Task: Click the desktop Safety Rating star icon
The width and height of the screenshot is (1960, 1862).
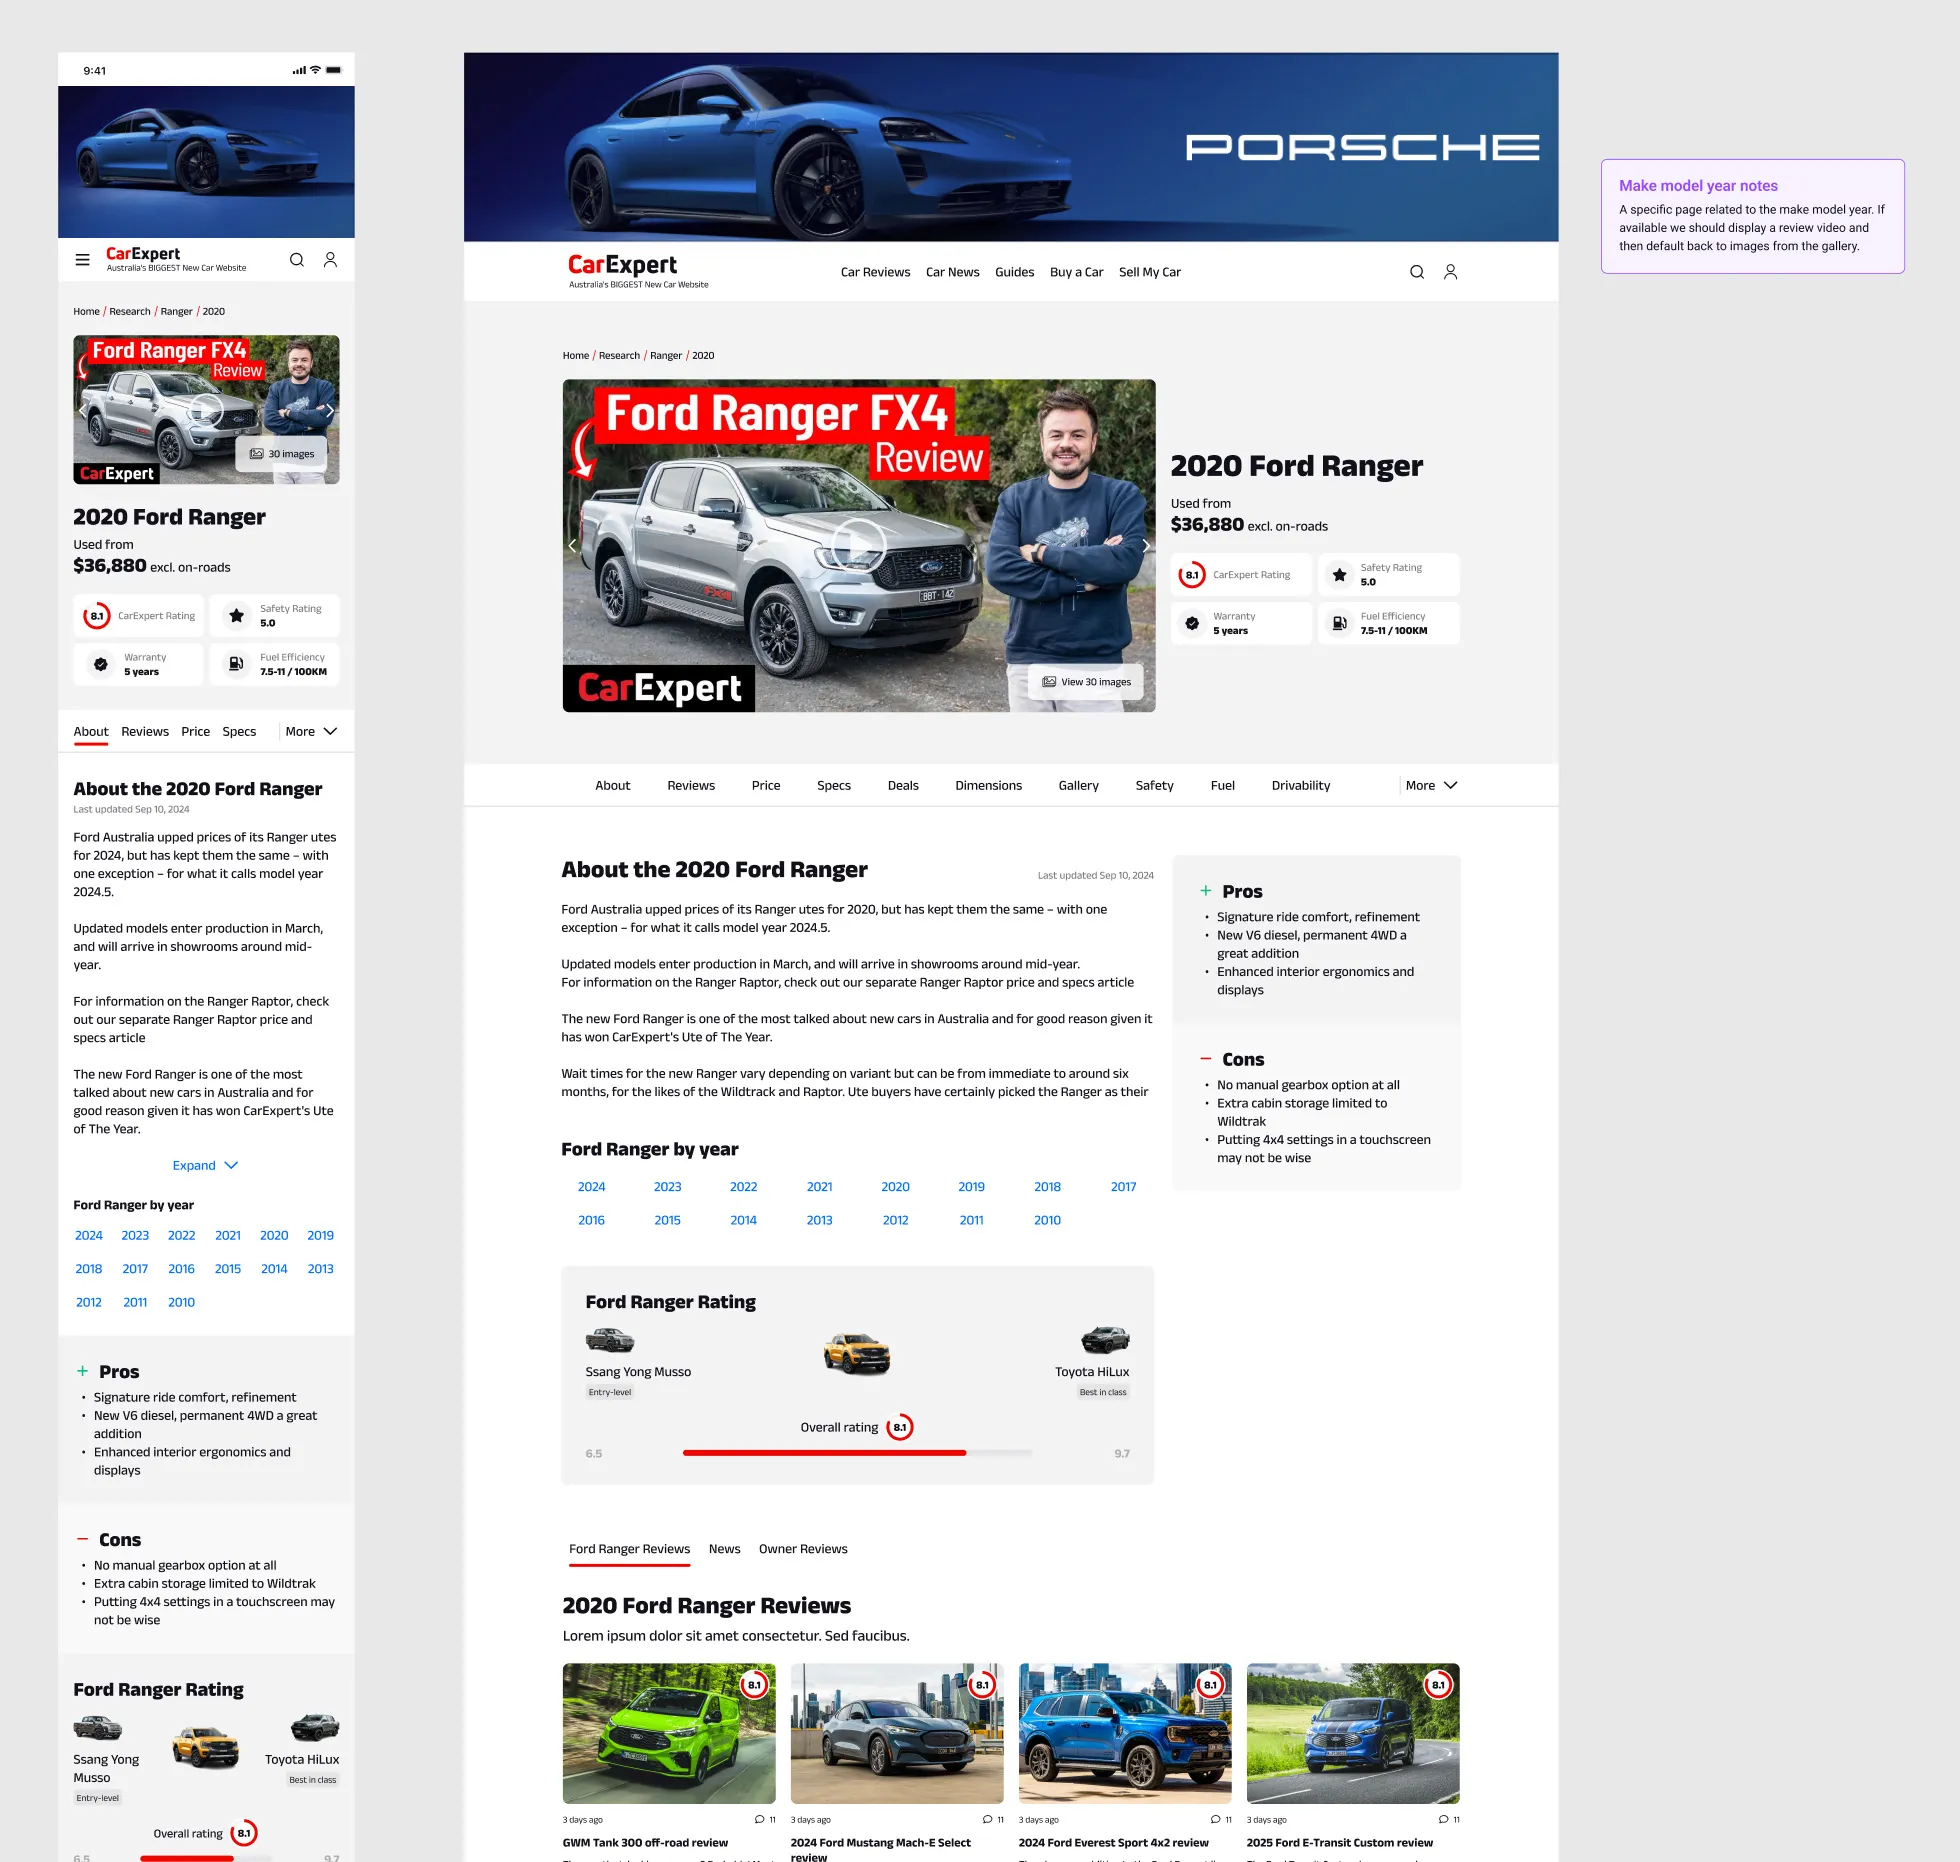Action: coord(1339,575)
